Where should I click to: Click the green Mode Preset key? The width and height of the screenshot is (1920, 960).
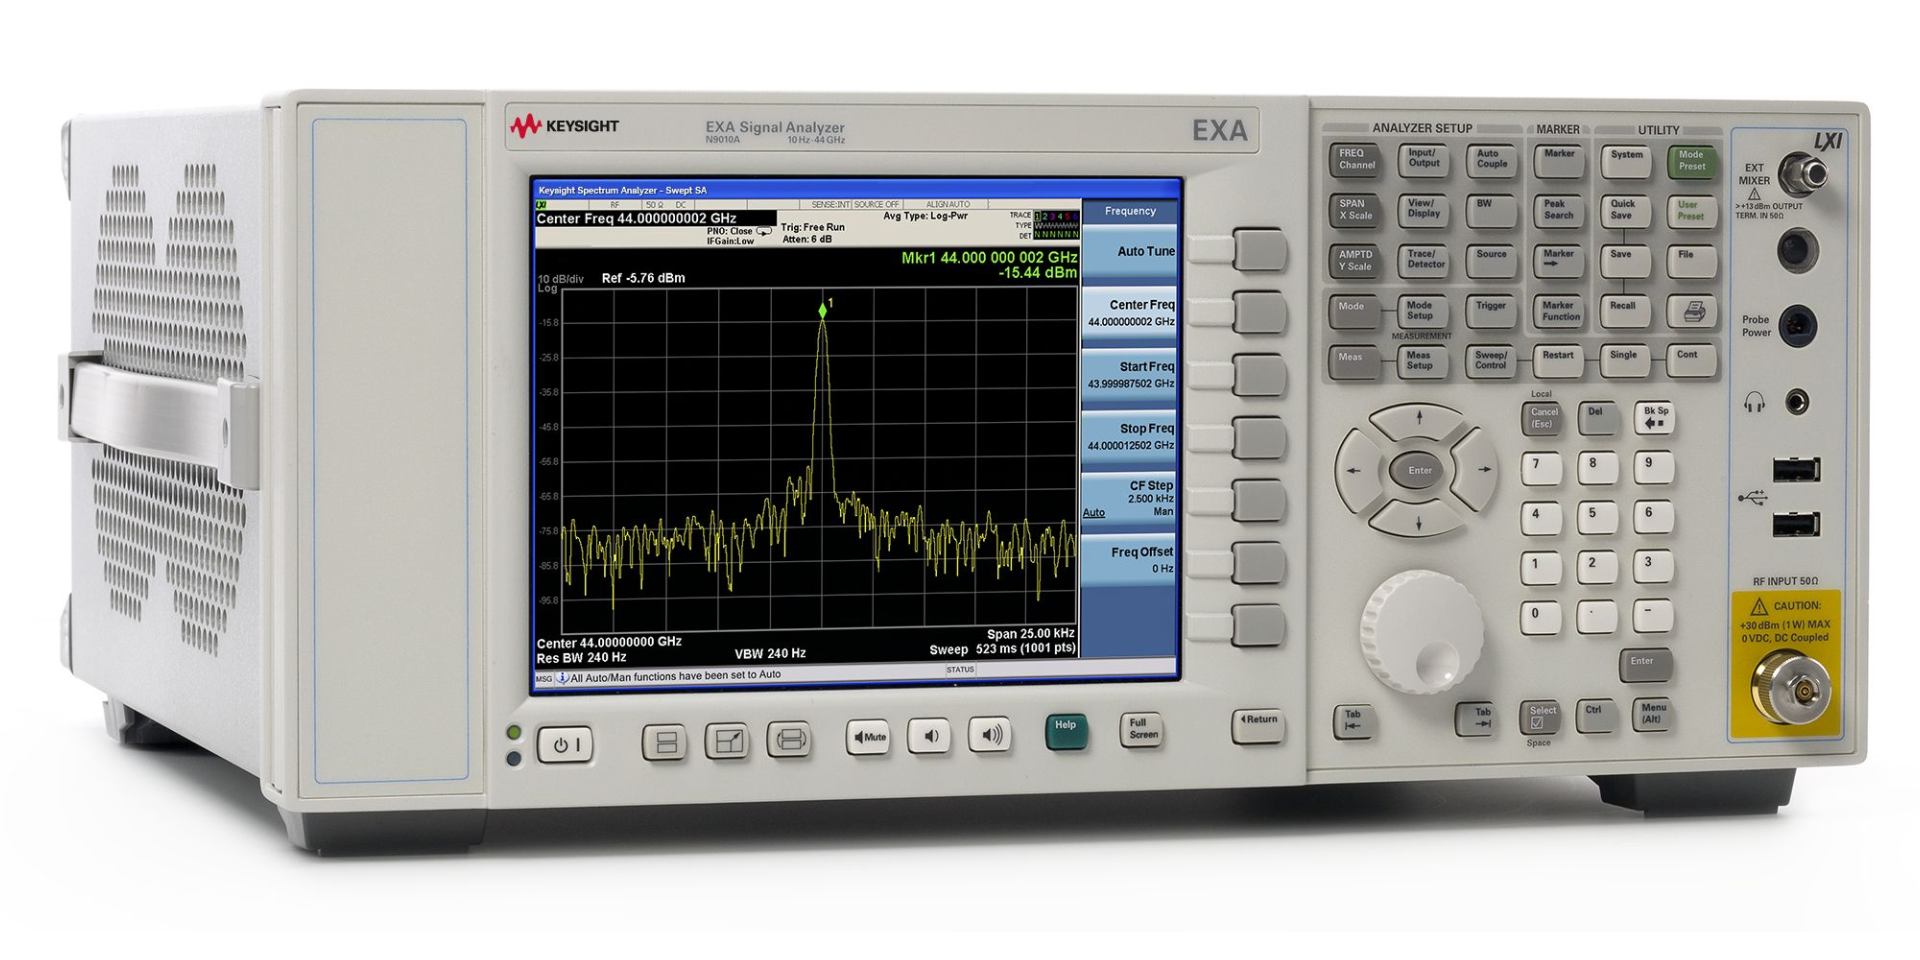1692,162
